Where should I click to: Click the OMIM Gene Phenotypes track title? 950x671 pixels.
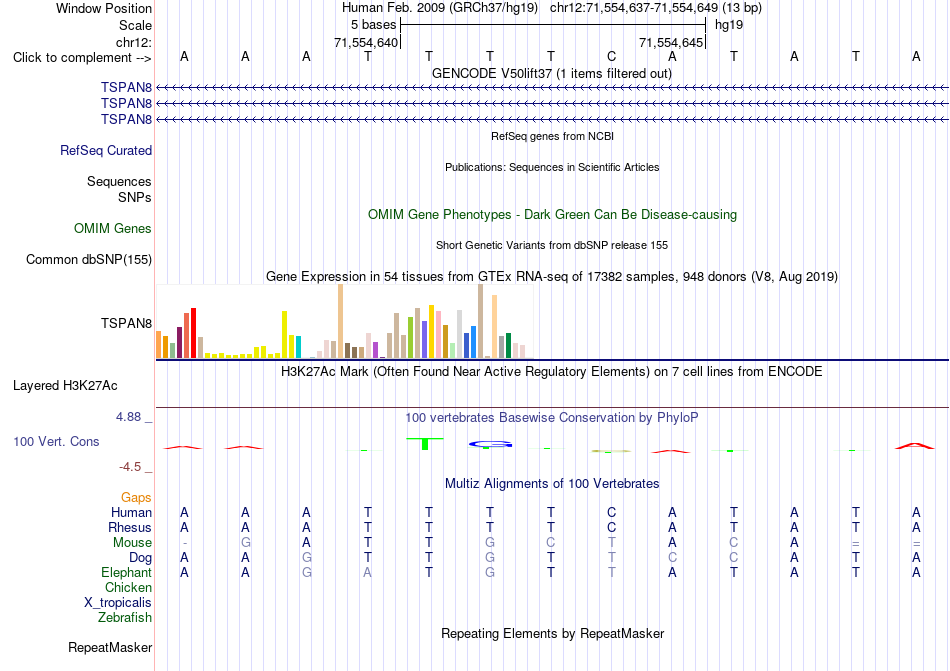click(553, 214)
